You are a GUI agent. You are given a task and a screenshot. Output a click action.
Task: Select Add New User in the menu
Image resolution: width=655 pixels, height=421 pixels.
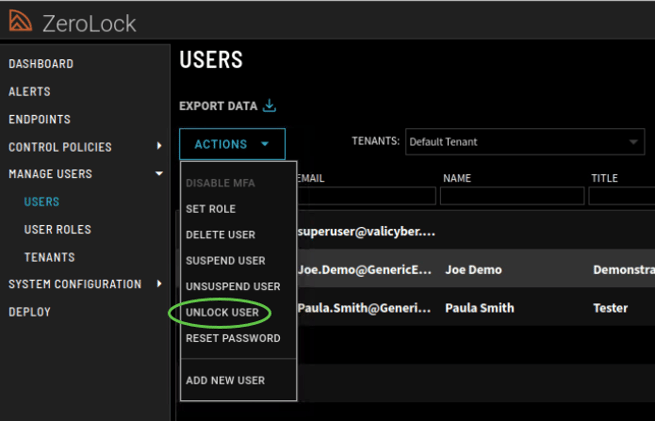(x=225, y=380)
